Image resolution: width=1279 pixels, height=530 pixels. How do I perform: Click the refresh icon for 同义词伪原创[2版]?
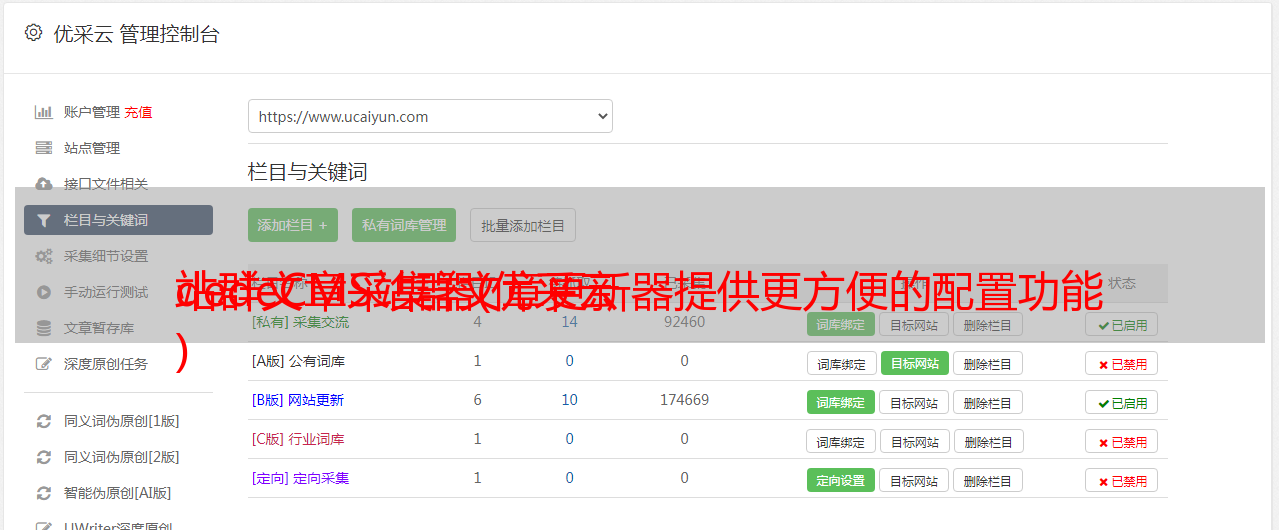(x=43, y=457)
